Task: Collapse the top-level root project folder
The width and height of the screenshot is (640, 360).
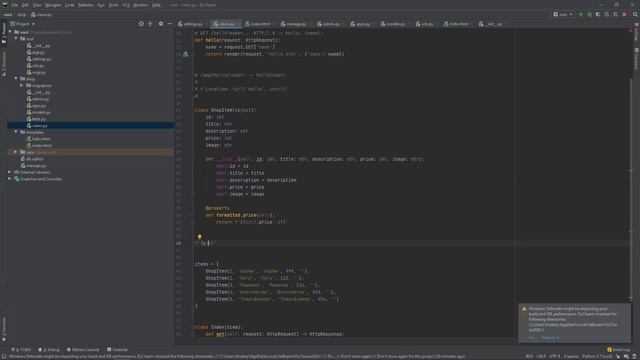Action: tap(10, 32)
